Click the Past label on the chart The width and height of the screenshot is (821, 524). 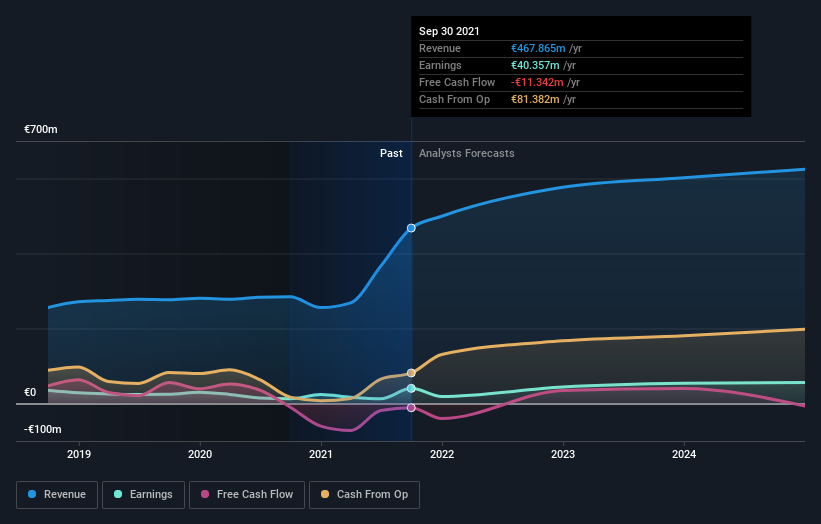pyautogui.click(x=391, y=153)
